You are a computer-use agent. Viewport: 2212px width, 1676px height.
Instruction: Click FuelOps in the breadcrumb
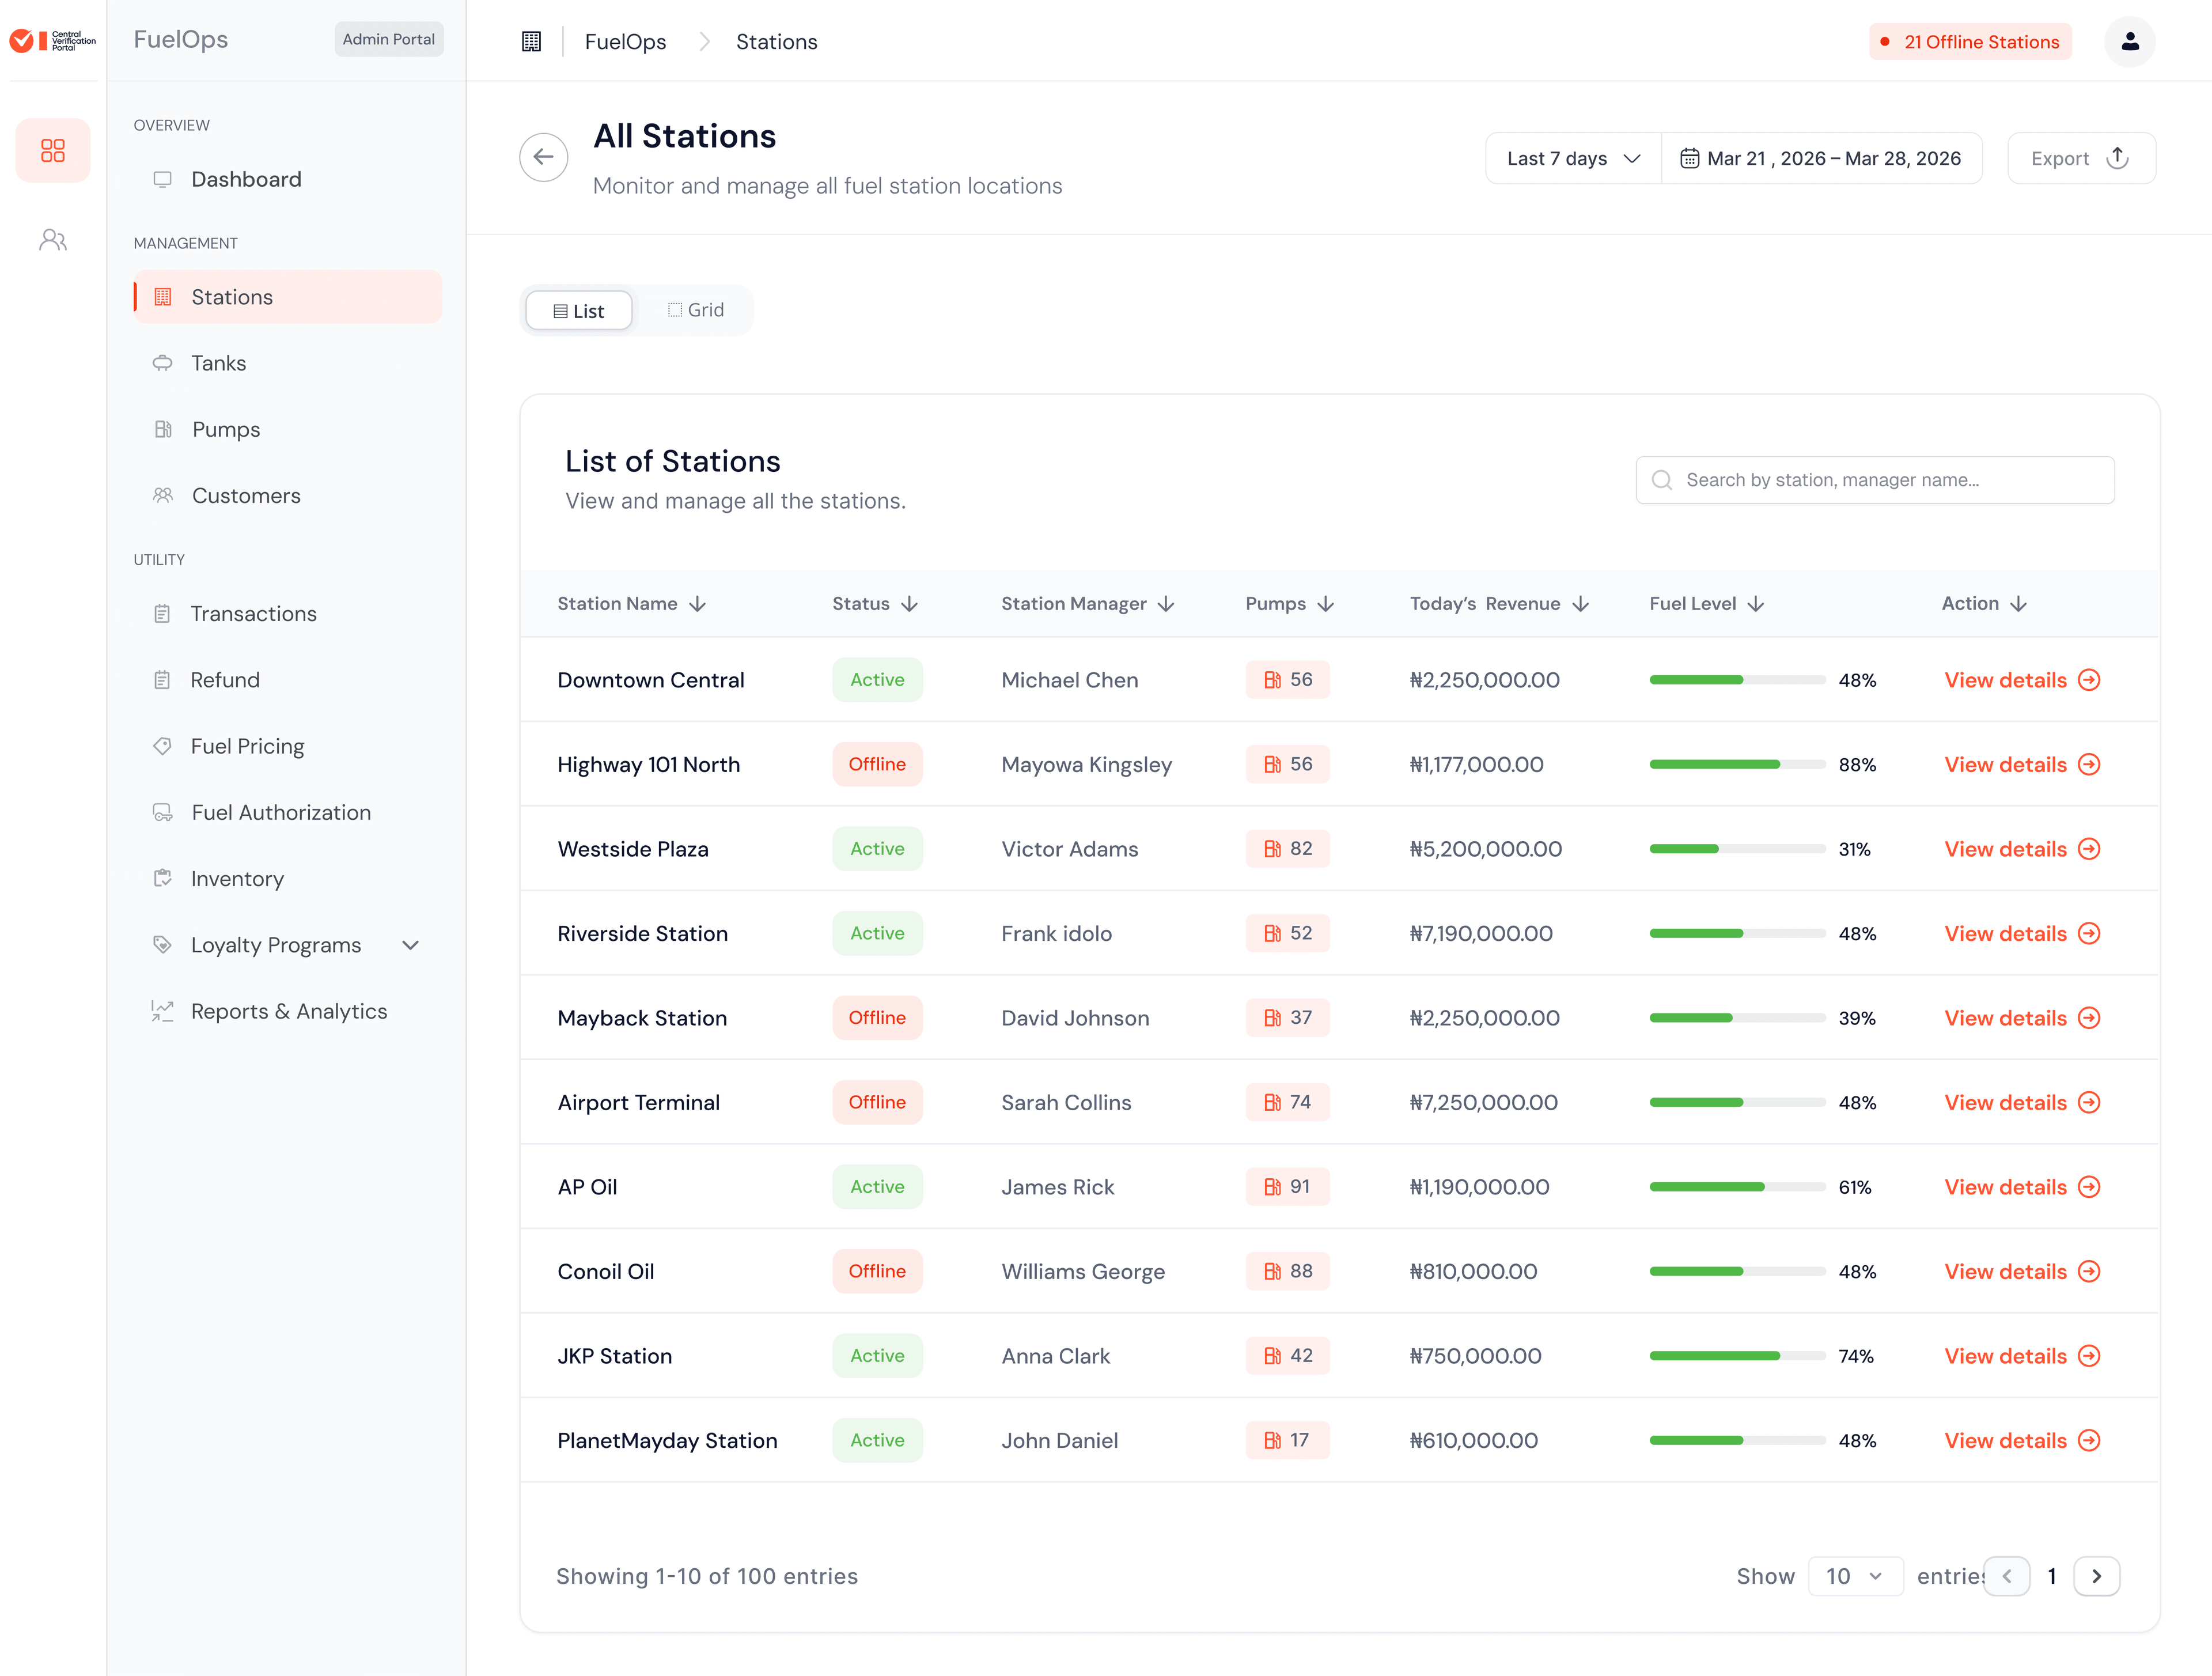tap(625, 42)
